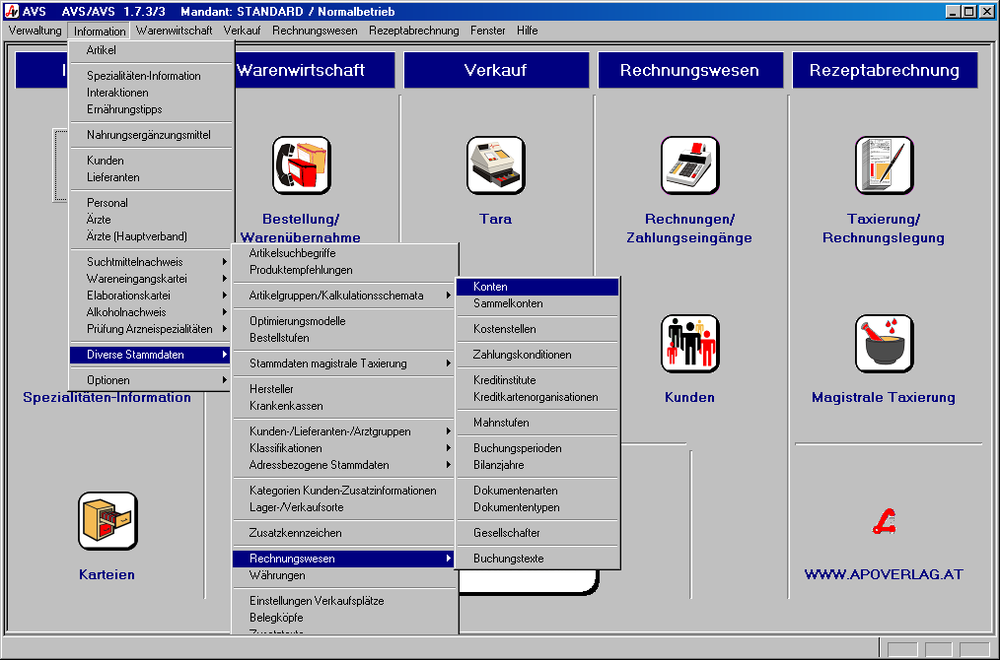Select Buchungstexte from the submenu

point(508,559)
